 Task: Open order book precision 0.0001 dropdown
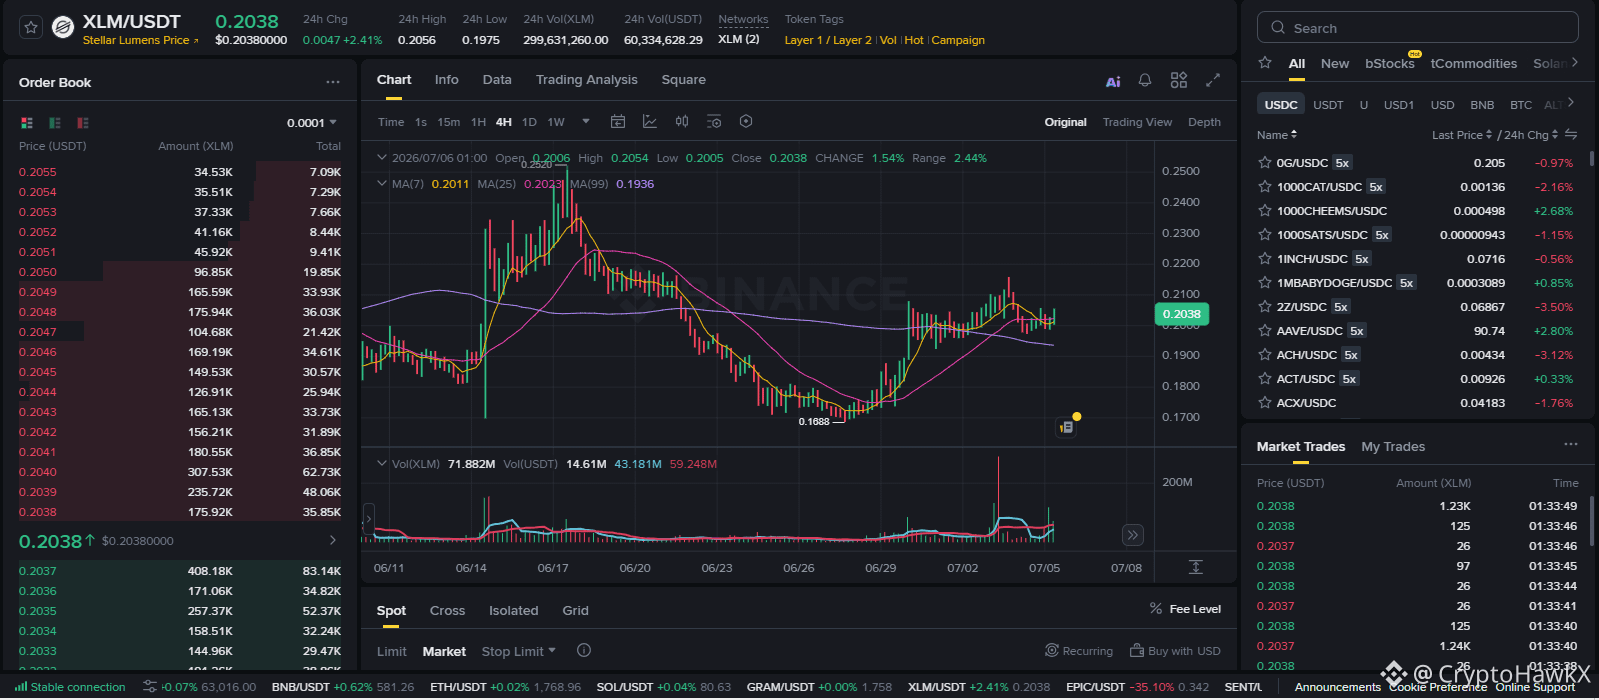[x=311, y=123]
